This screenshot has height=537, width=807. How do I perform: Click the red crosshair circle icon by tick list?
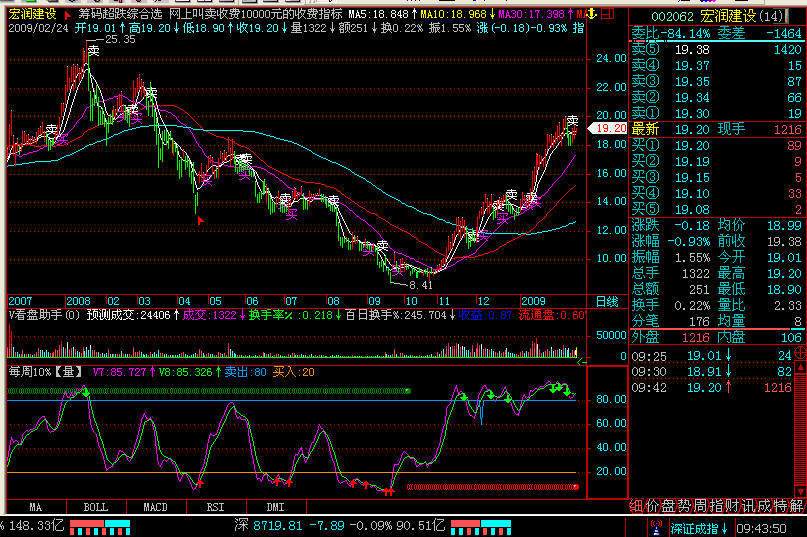[800, 353]
